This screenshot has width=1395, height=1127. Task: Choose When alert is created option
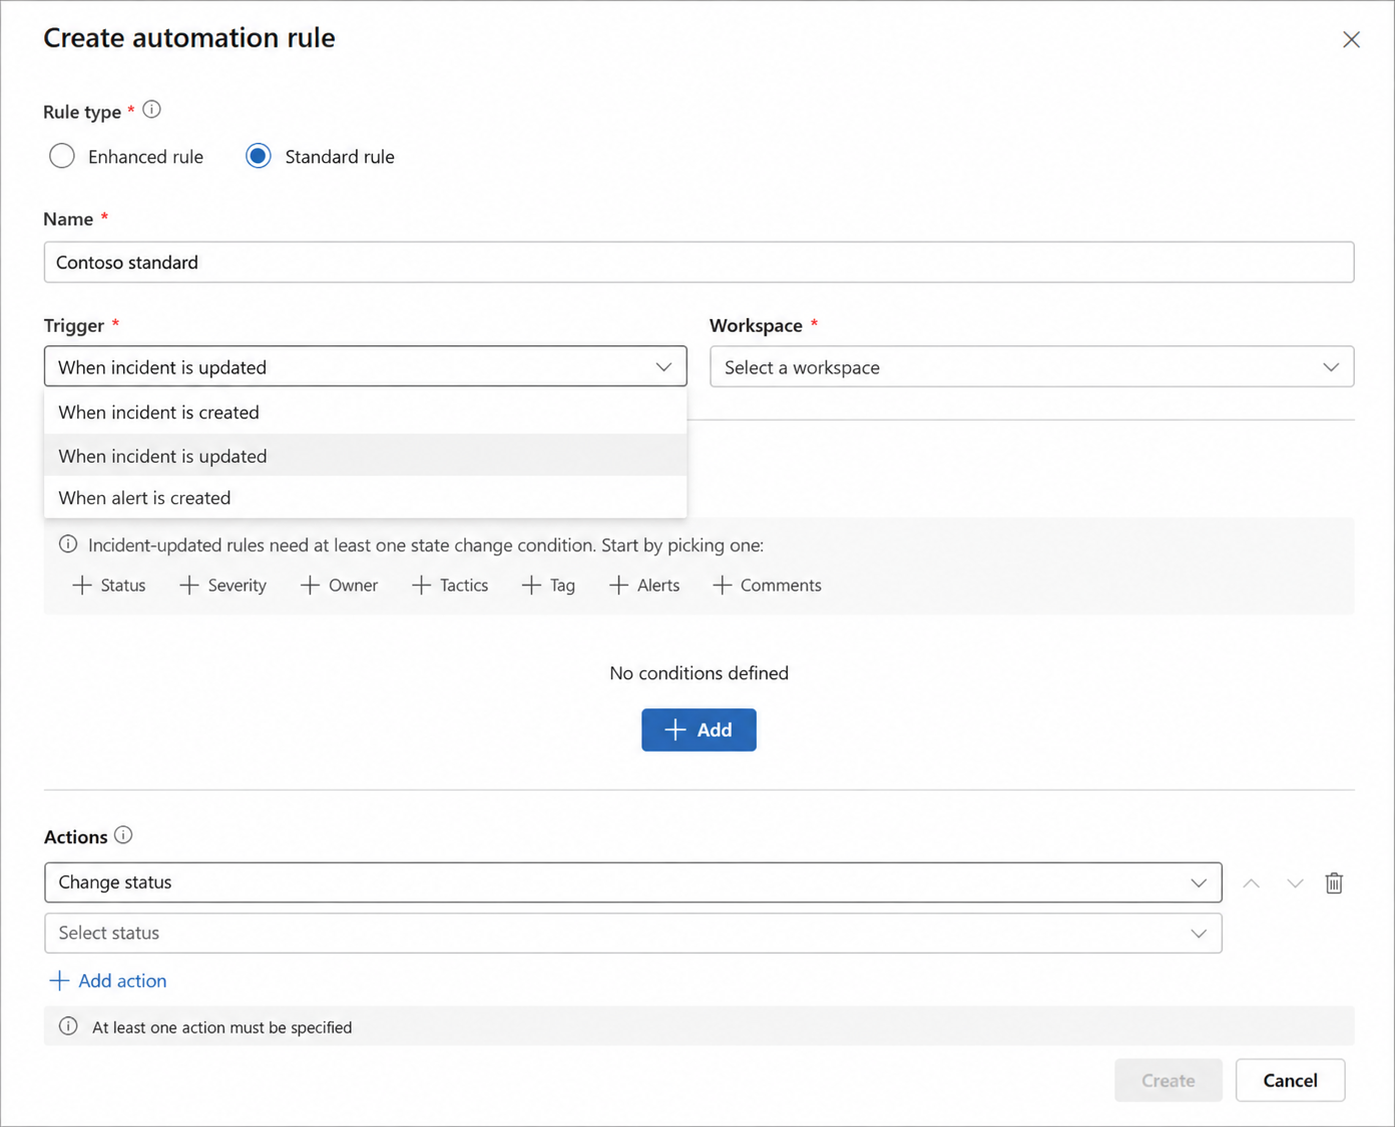(365, 498)
